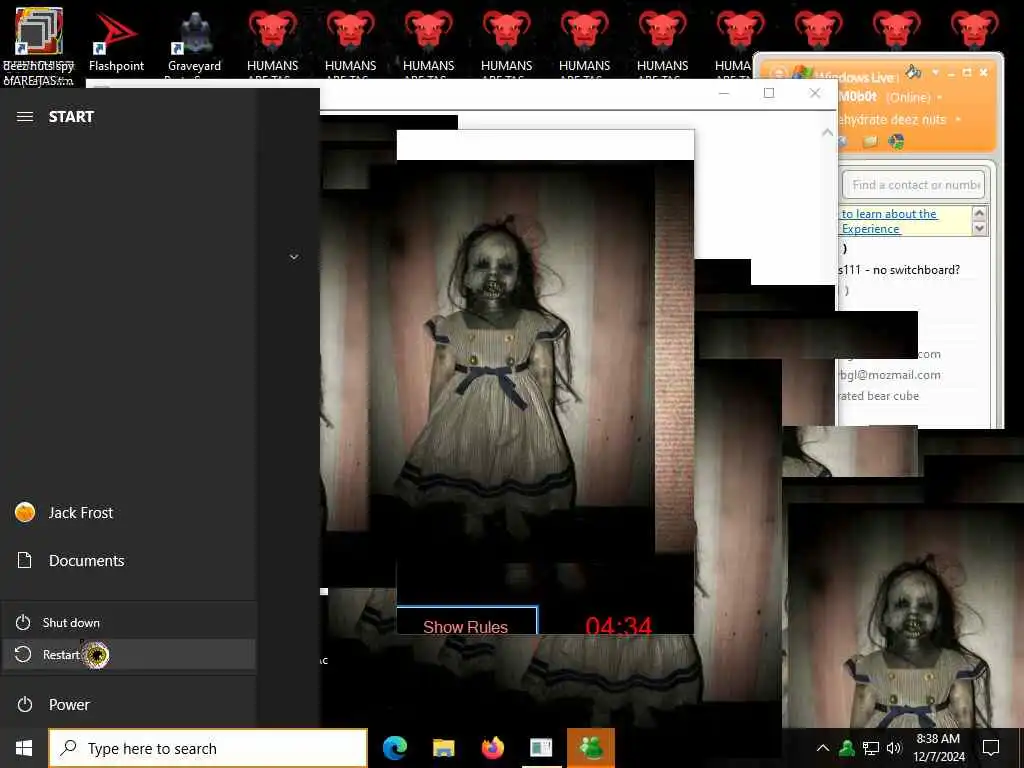
Task: Click the paintbrush color scheme icon in Messenger
Action: click(x=913, y=72)
